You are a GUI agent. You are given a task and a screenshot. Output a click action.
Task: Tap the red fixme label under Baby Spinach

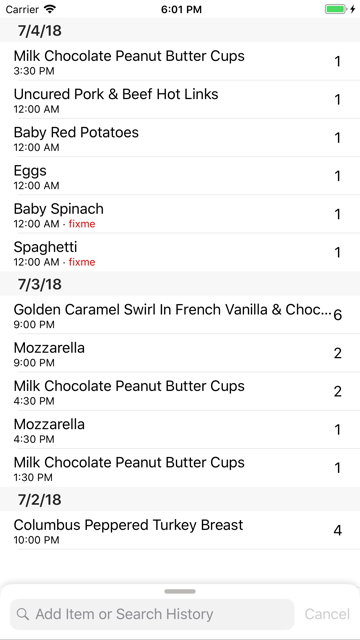(x=82, y=224)
